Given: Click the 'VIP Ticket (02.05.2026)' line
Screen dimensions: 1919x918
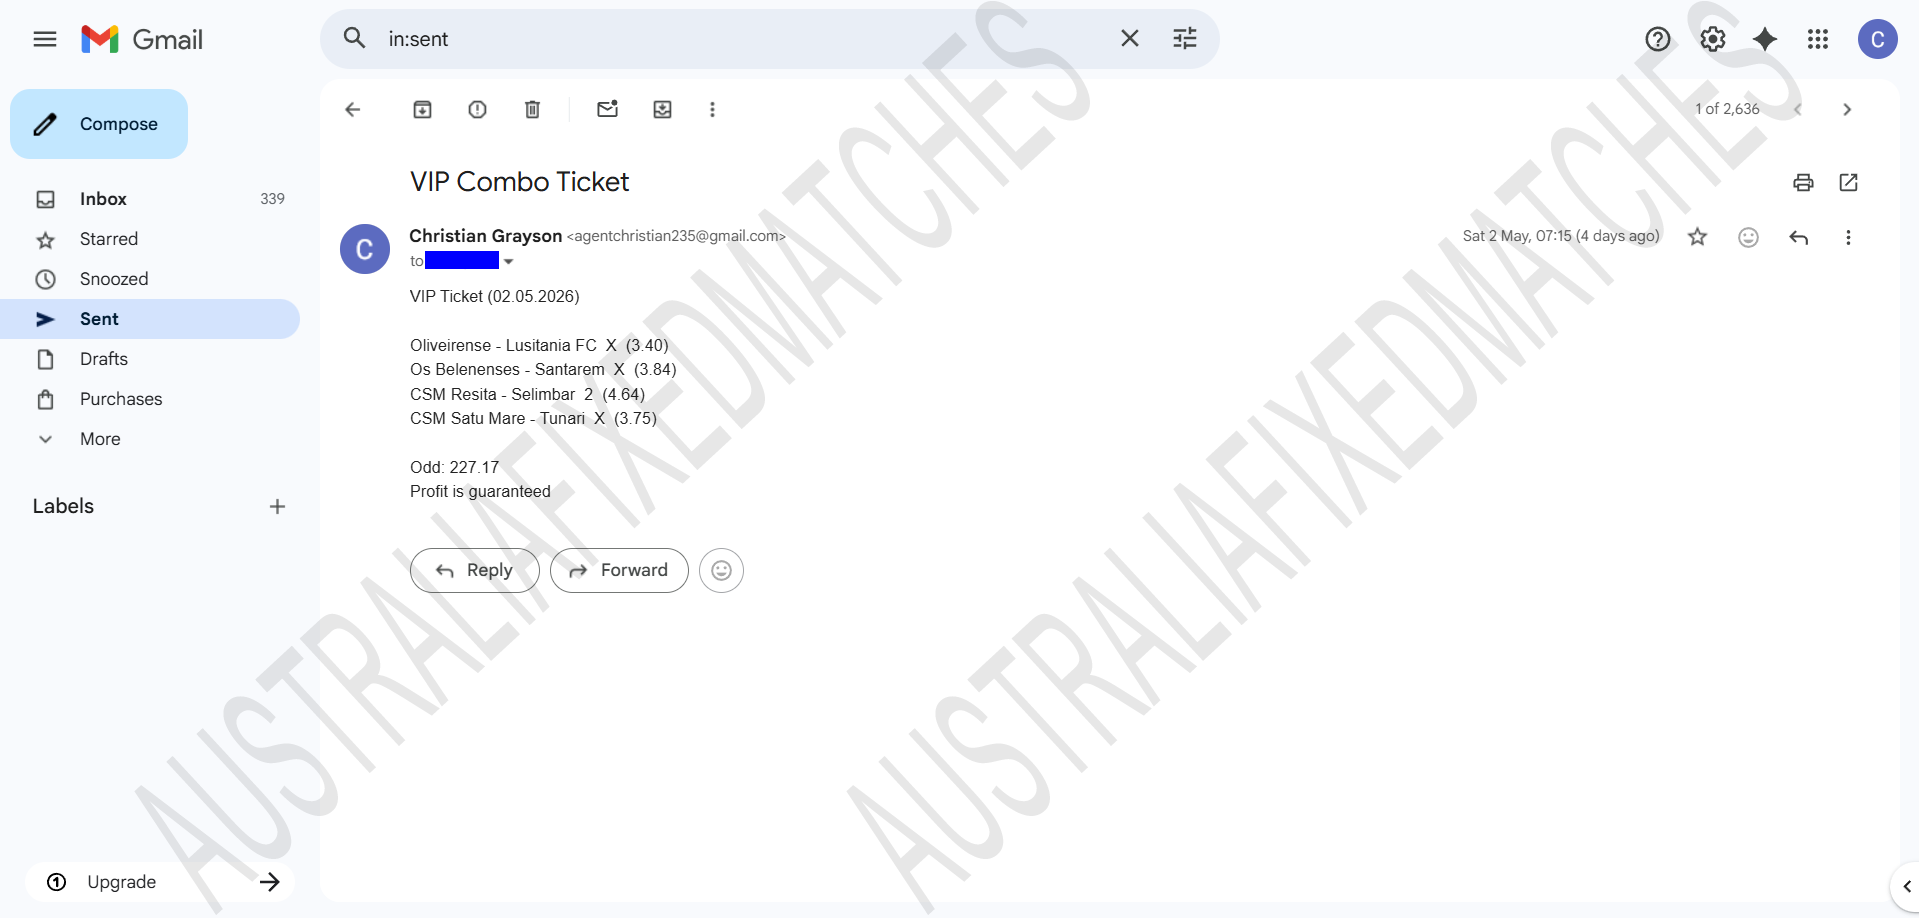Looking at the screenshot, I should [x=495, y=297].
